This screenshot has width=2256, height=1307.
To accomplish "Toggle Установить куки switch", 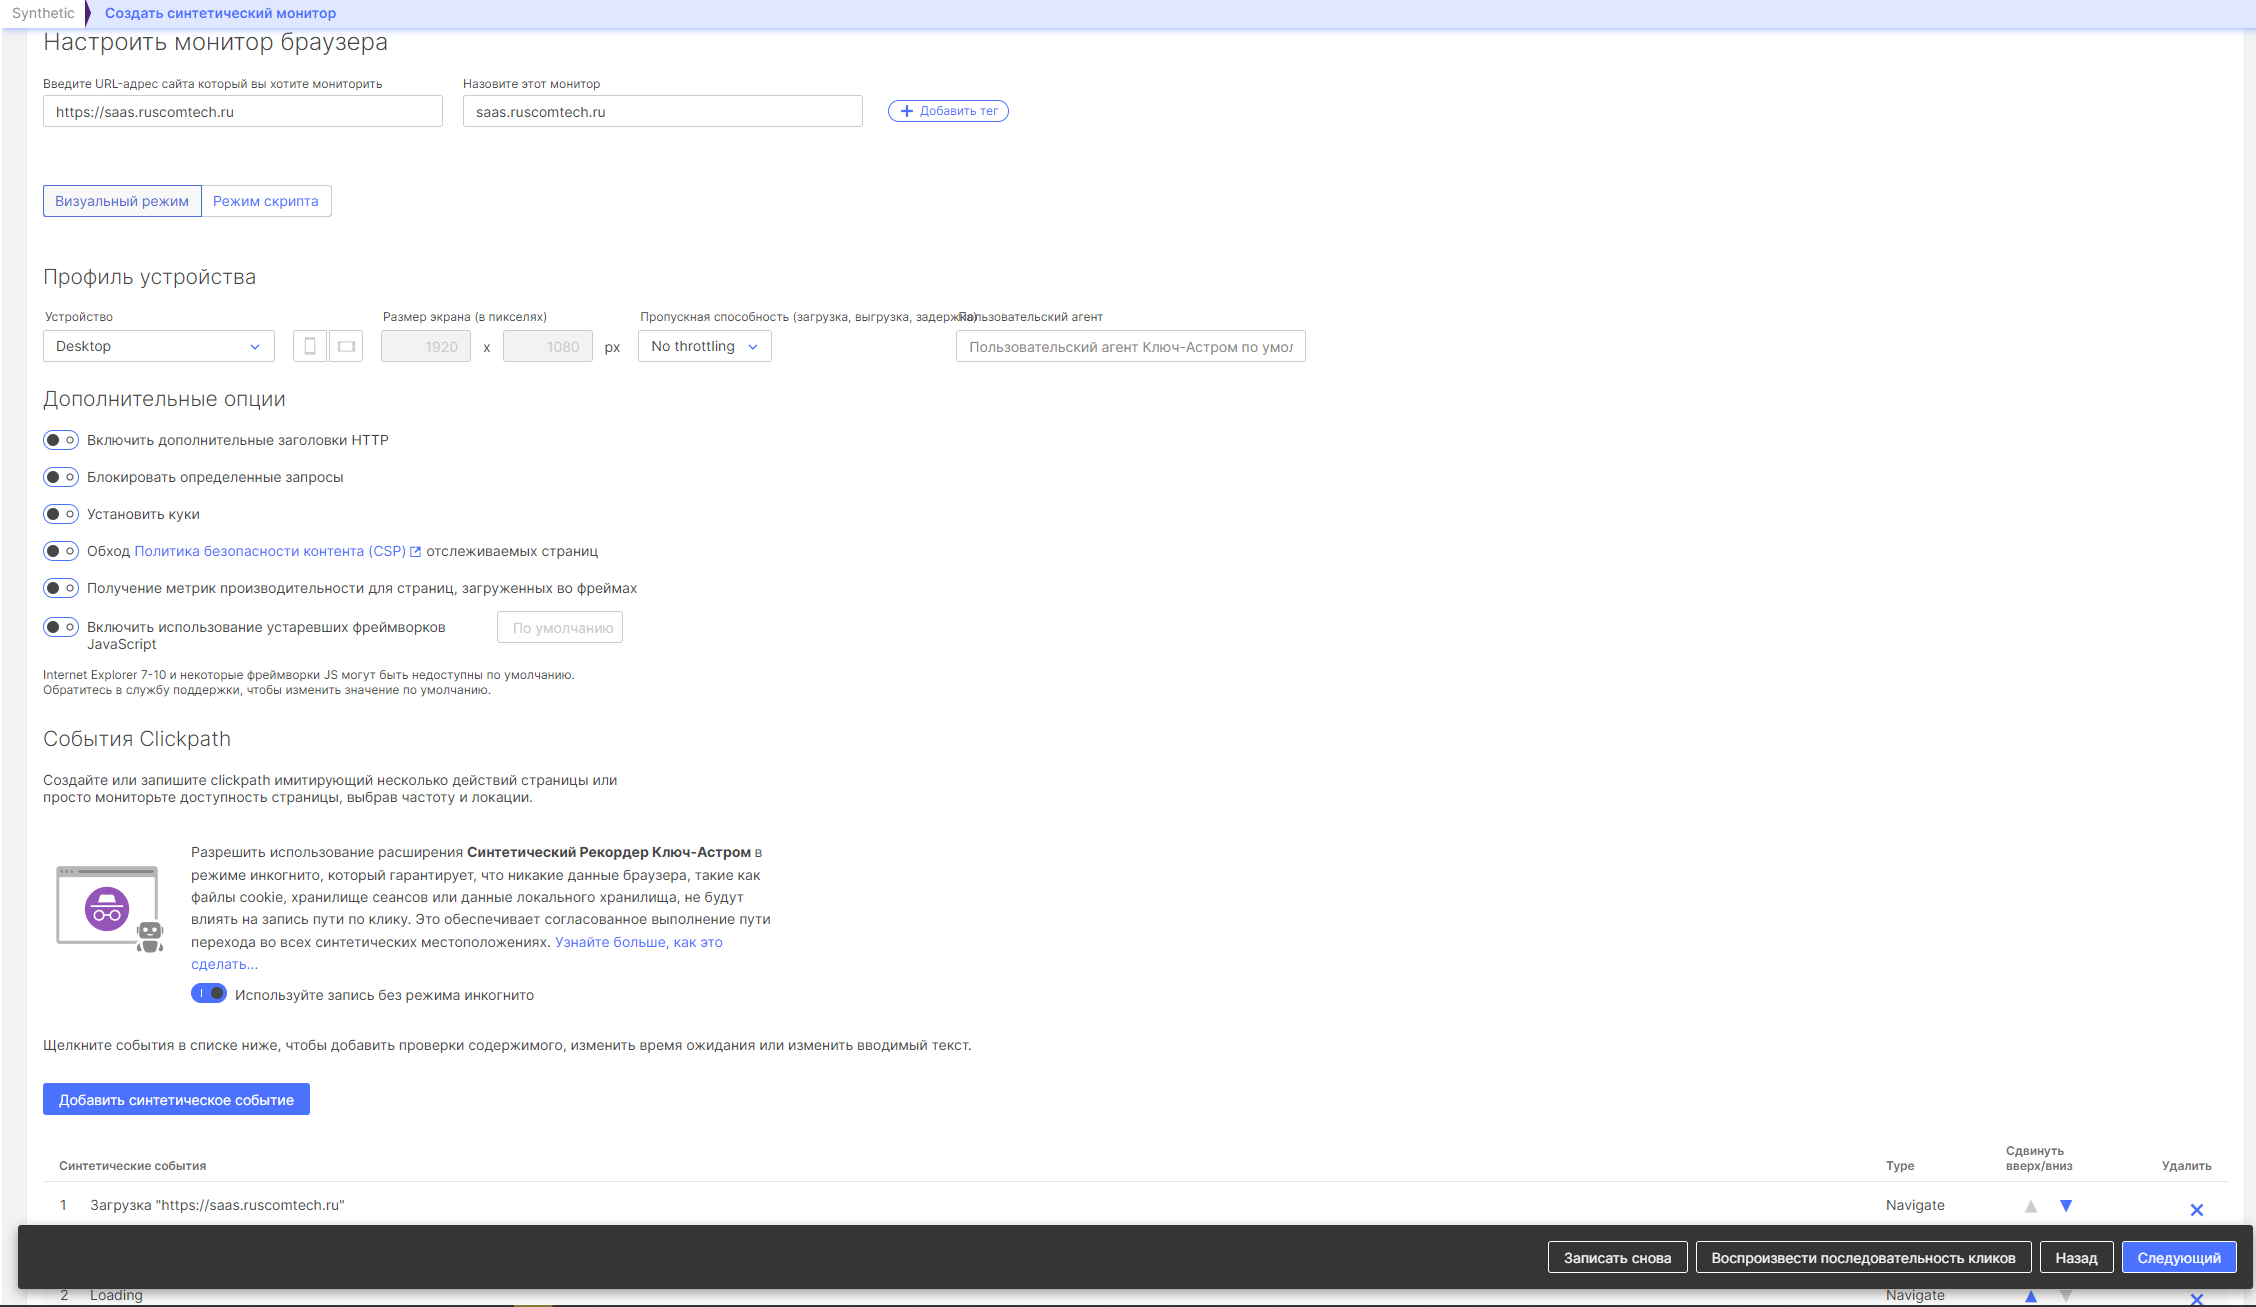I will coord(61,514).
